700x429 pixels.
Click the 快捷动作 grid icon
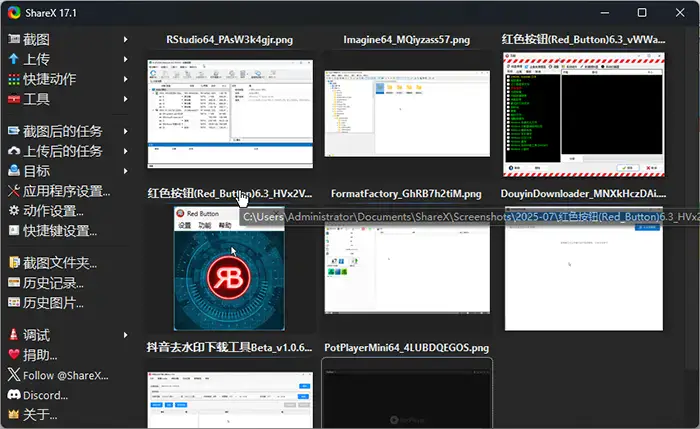coord(14,79)
